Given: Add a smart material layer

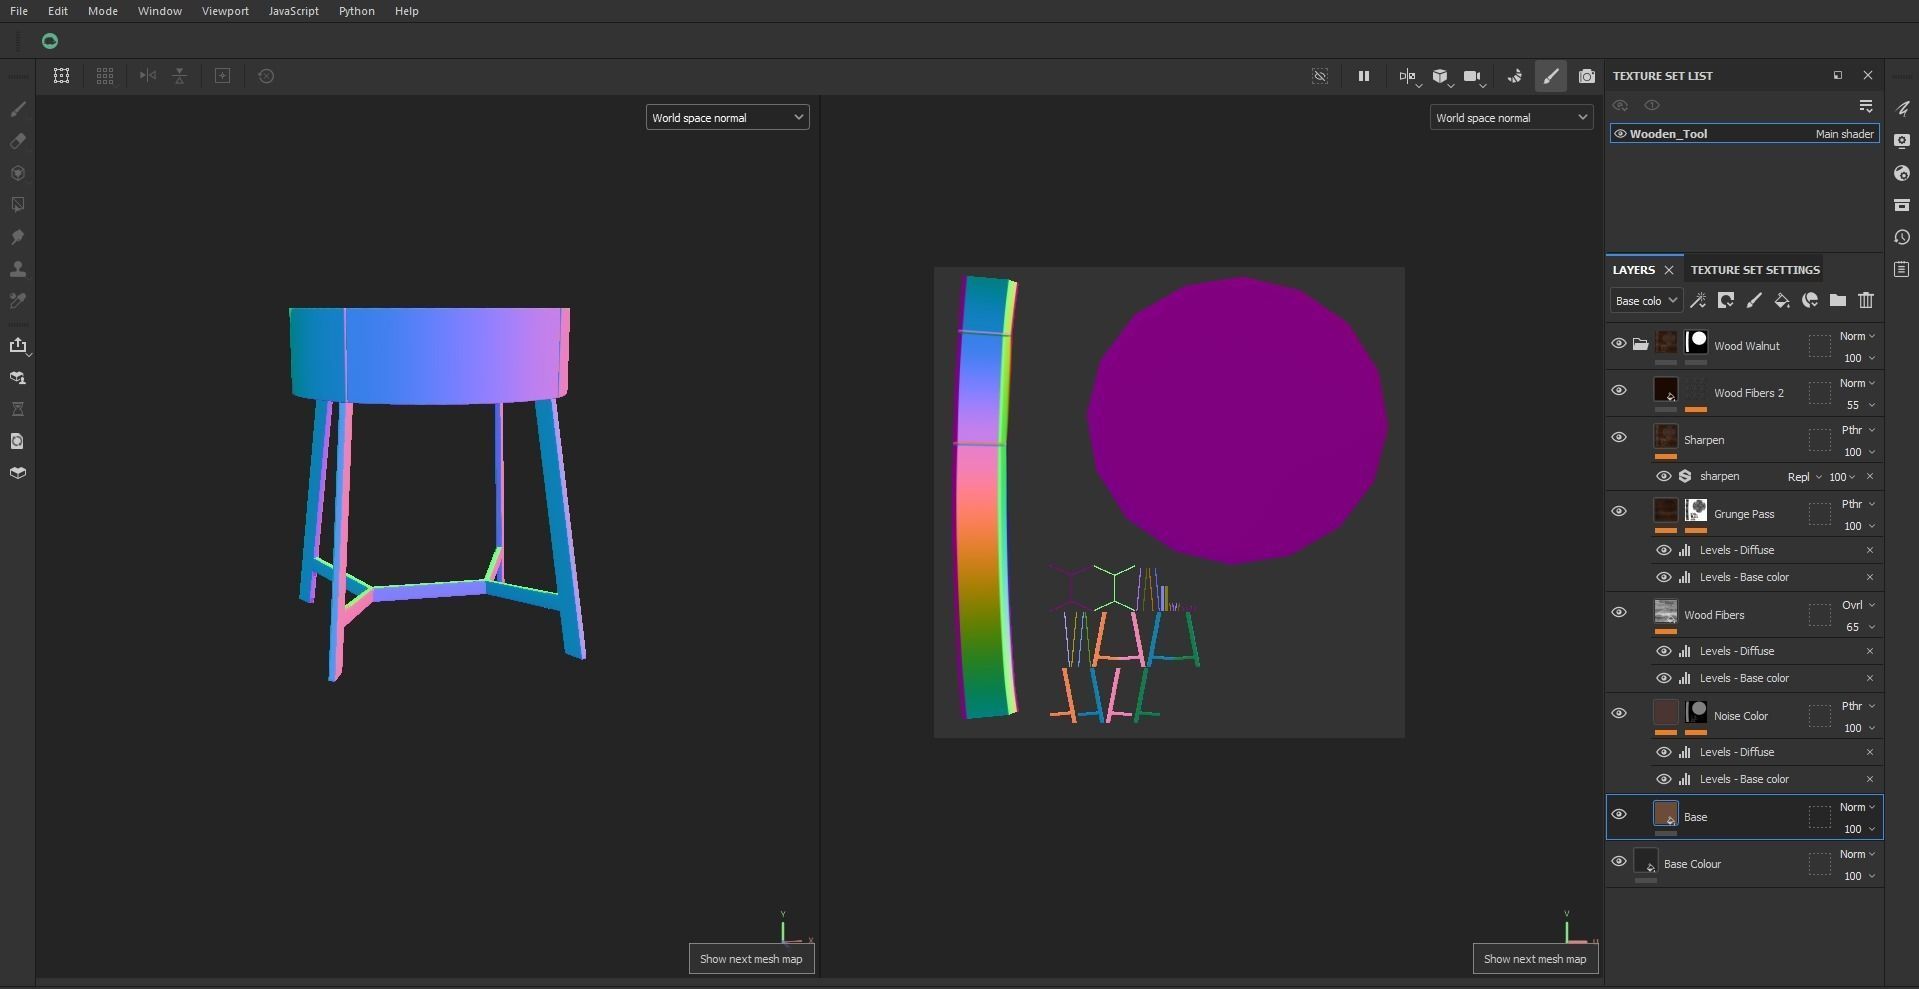Looking at the screenshot, I should 1810,300.
